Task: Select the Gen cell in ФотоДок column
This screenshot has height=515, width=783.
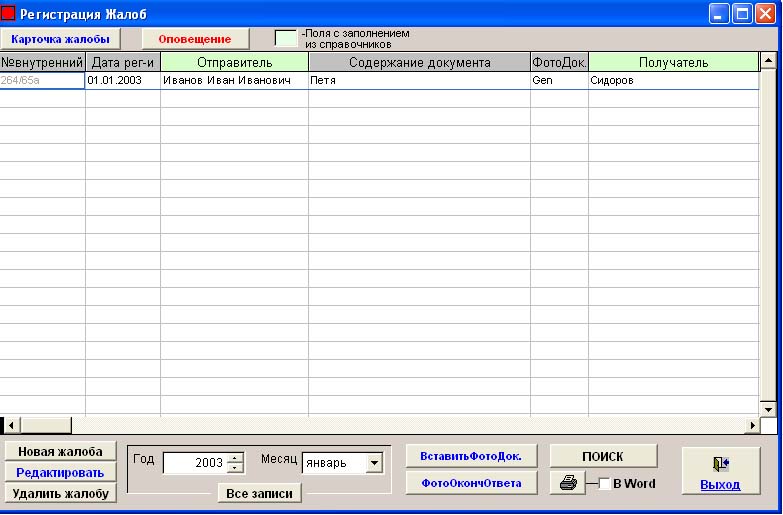Action: [559, 80]
